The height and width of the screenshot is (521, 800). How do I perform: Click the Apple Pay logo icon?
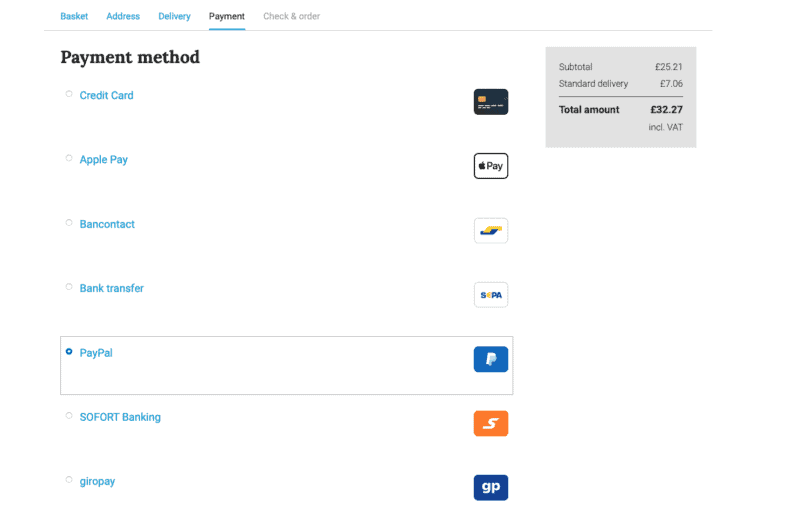491,166
